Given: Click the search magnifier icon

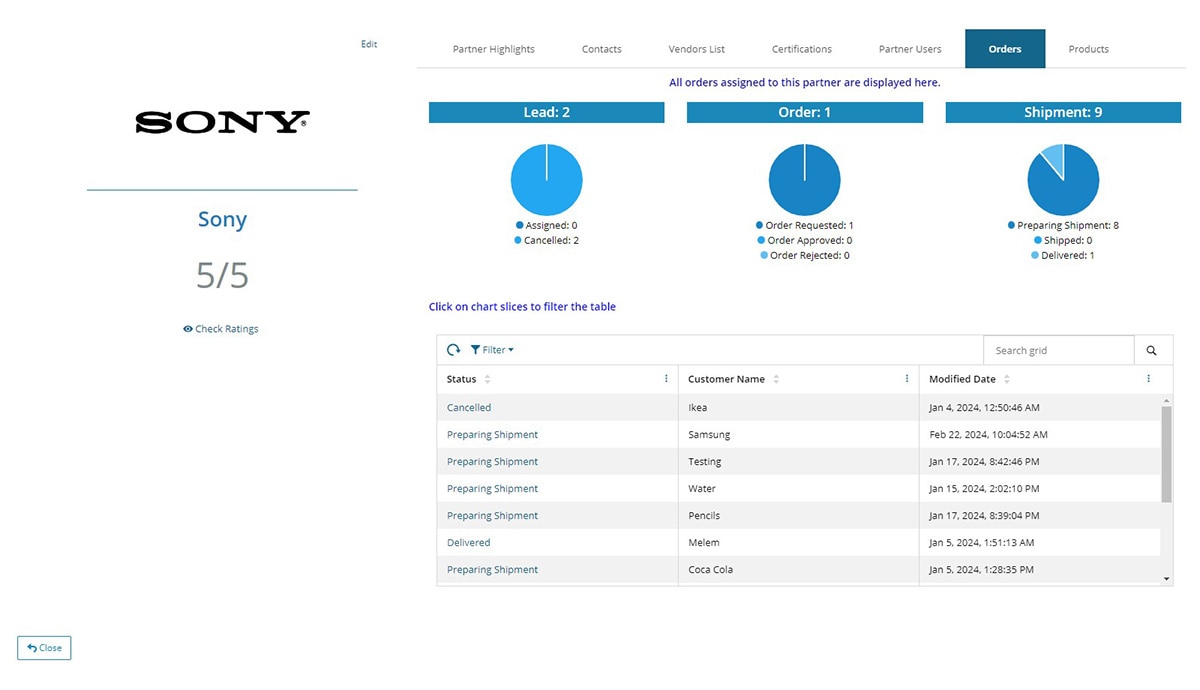Looking at the screenshot, I should coord(1152,350).
